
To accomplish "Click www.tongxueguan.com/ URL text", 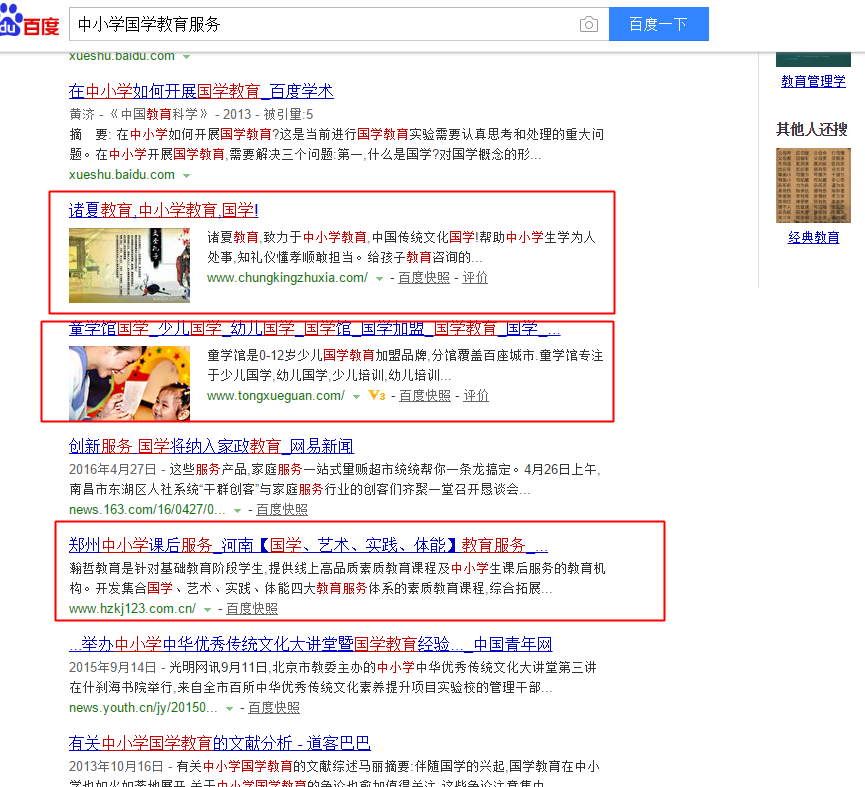I will [276, 395].
